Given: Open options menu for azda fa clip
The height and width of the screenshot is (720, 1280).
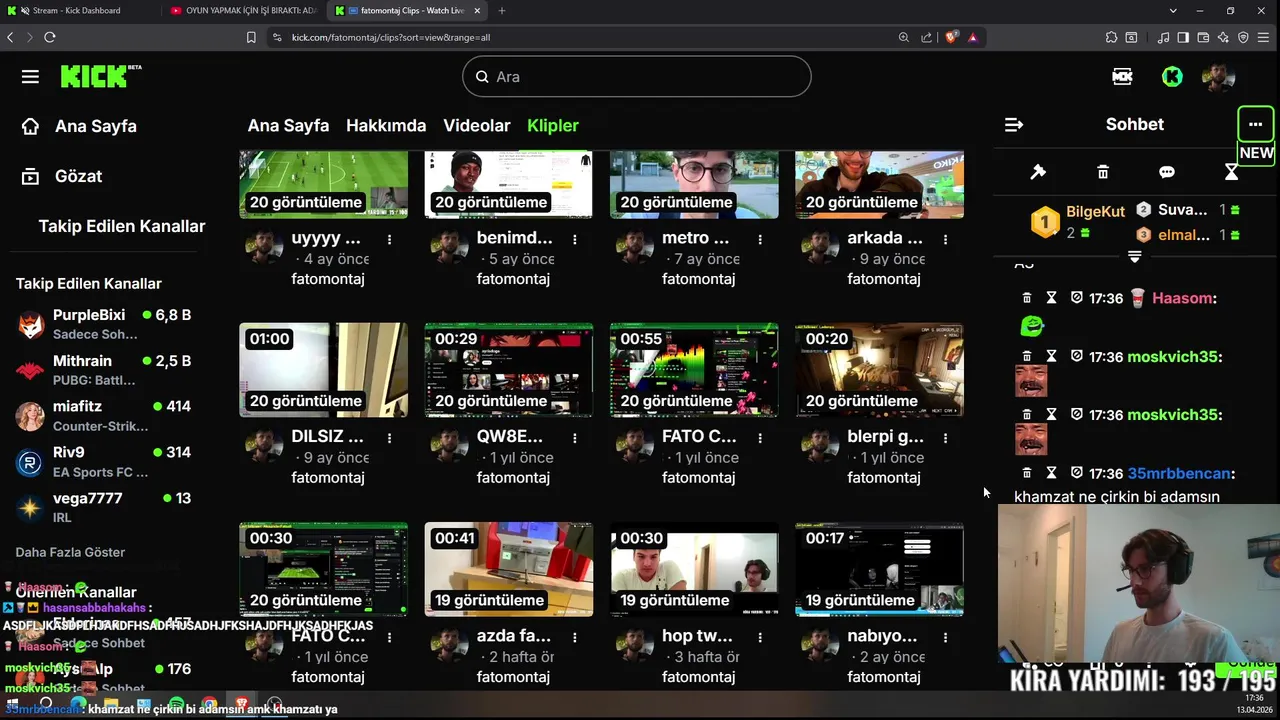Looking at the screenshot, I should 574,637.
